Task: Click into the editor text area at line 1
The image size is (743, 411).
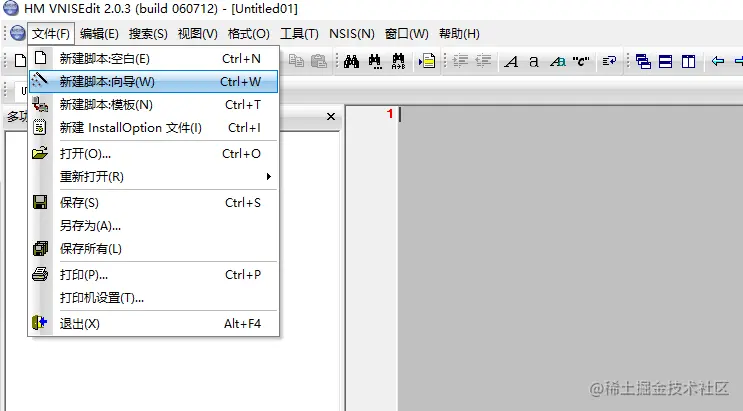Action: pos(570,114)
